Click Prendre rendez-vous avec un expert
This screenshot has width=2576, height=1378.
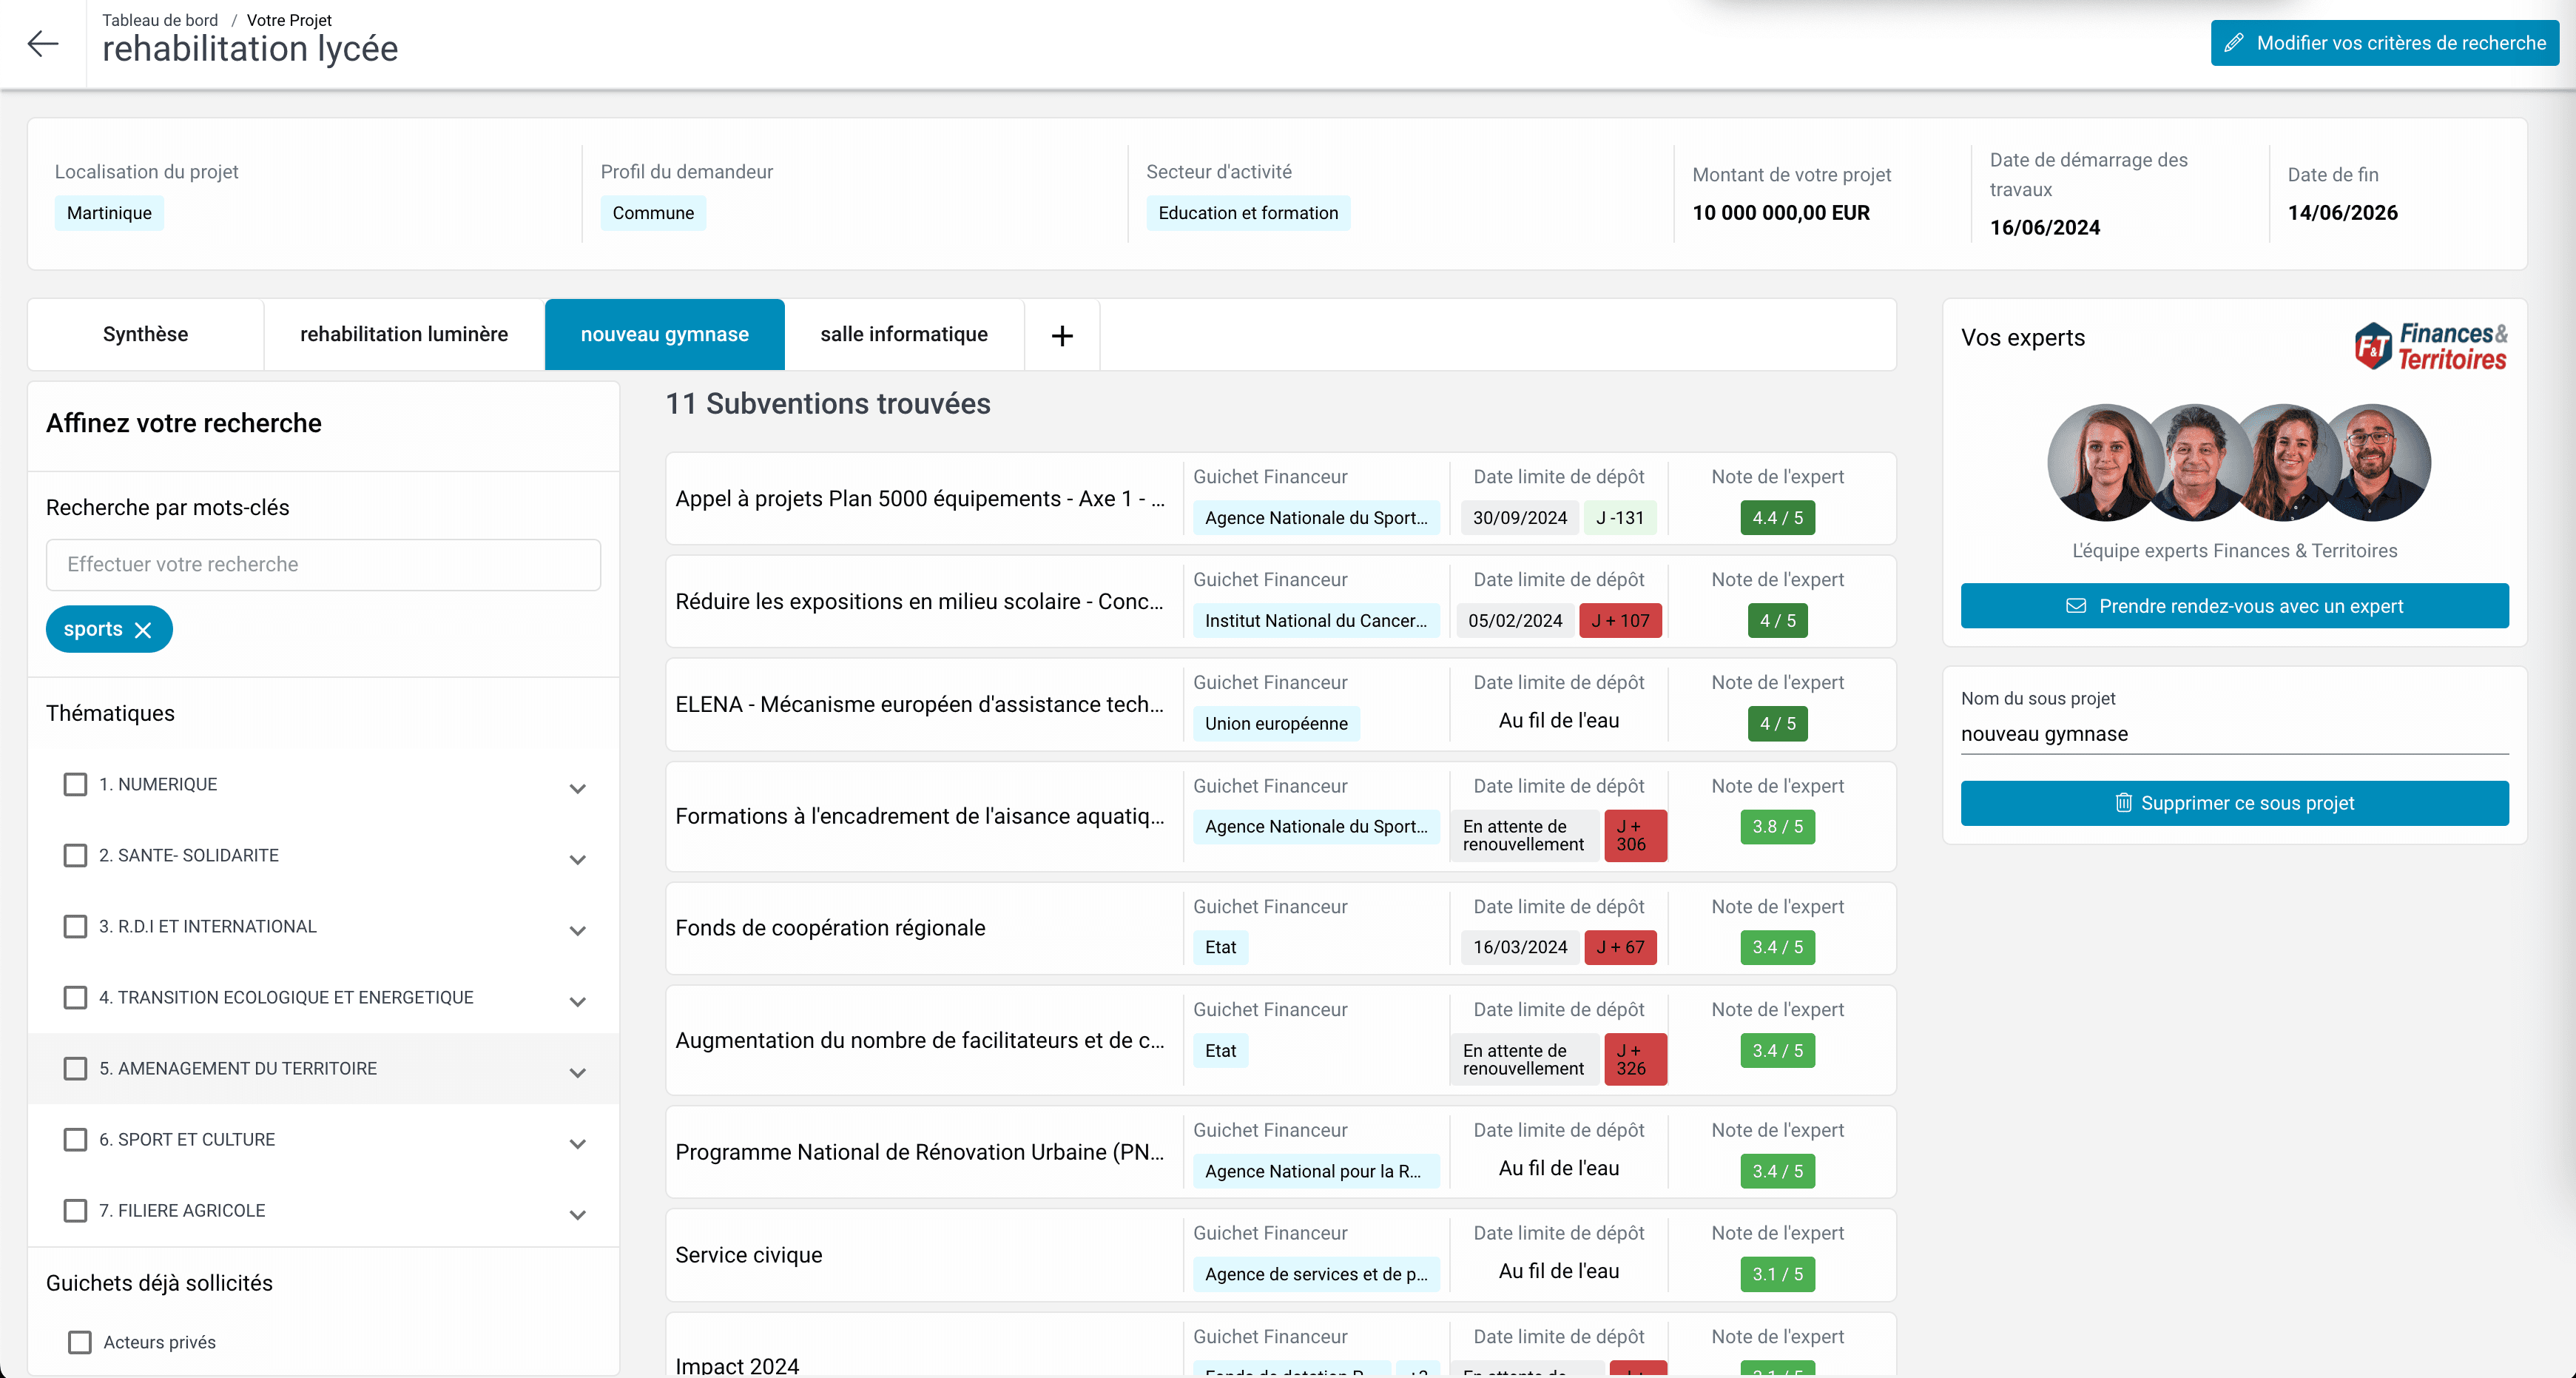2235,605
